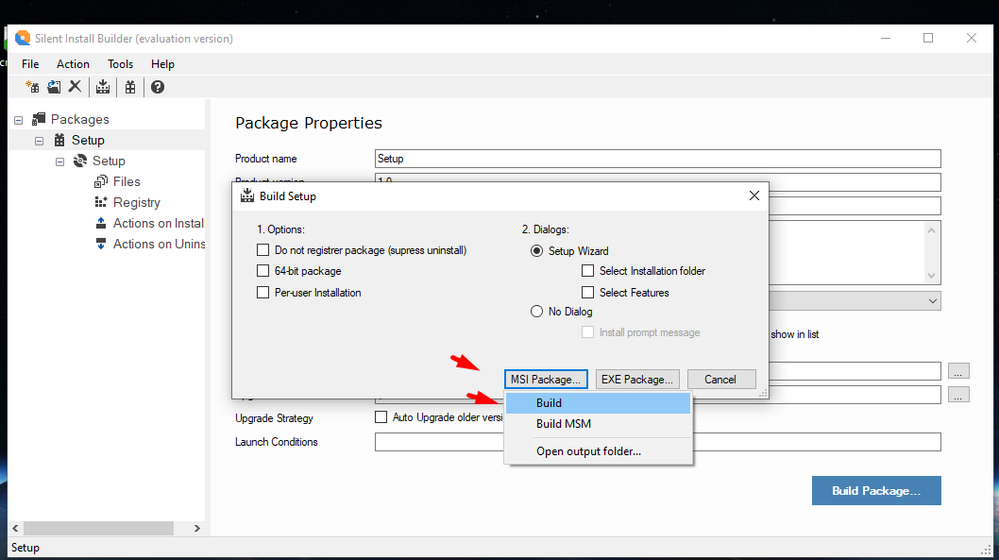Click description box scroll-up arrow
Image resolution: width=999 pixels, height=560 pixels.
pos(931,230)
